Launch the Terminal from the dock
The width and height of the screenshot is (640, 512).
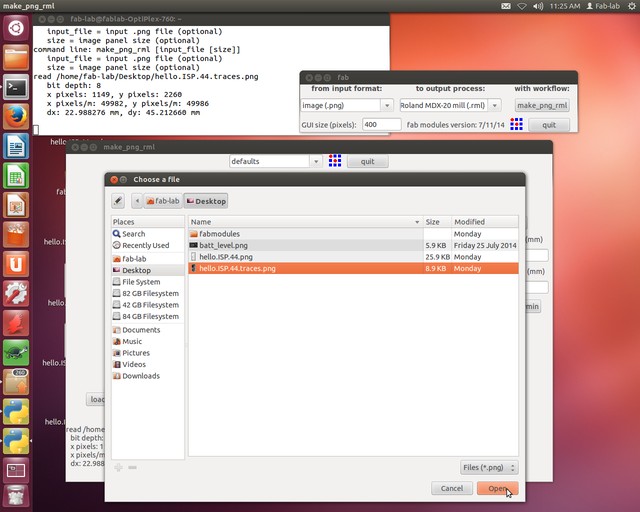tap(16, 87)
